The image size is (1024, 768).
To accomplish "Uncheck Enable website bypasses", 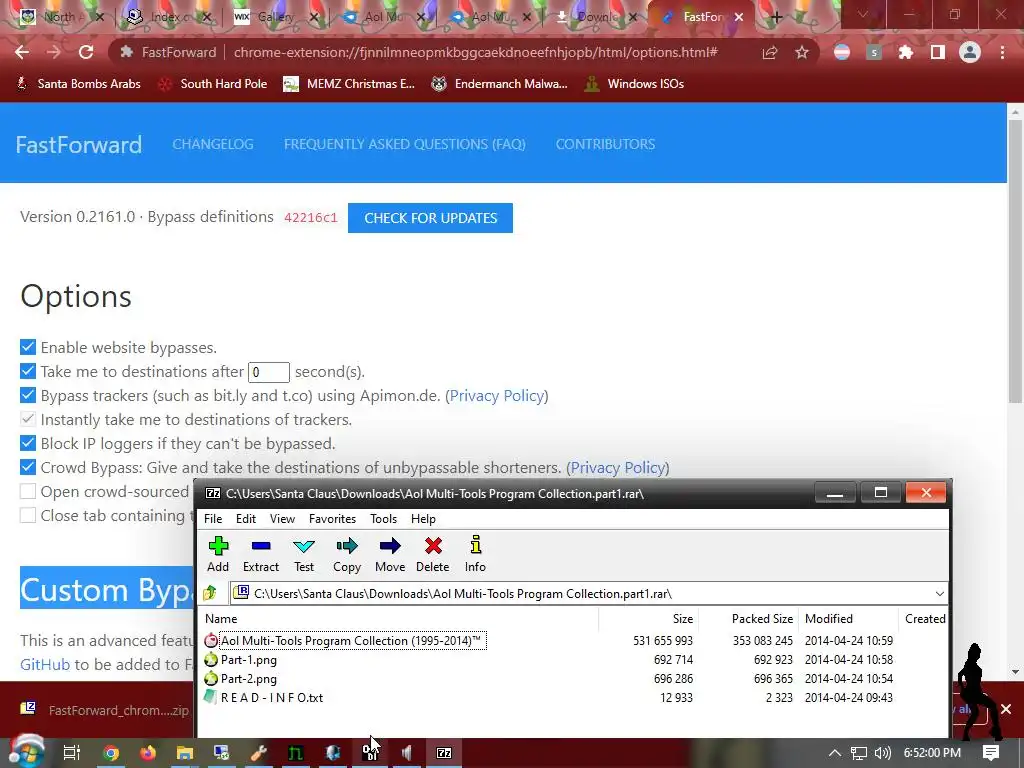I will click(27, 347).
